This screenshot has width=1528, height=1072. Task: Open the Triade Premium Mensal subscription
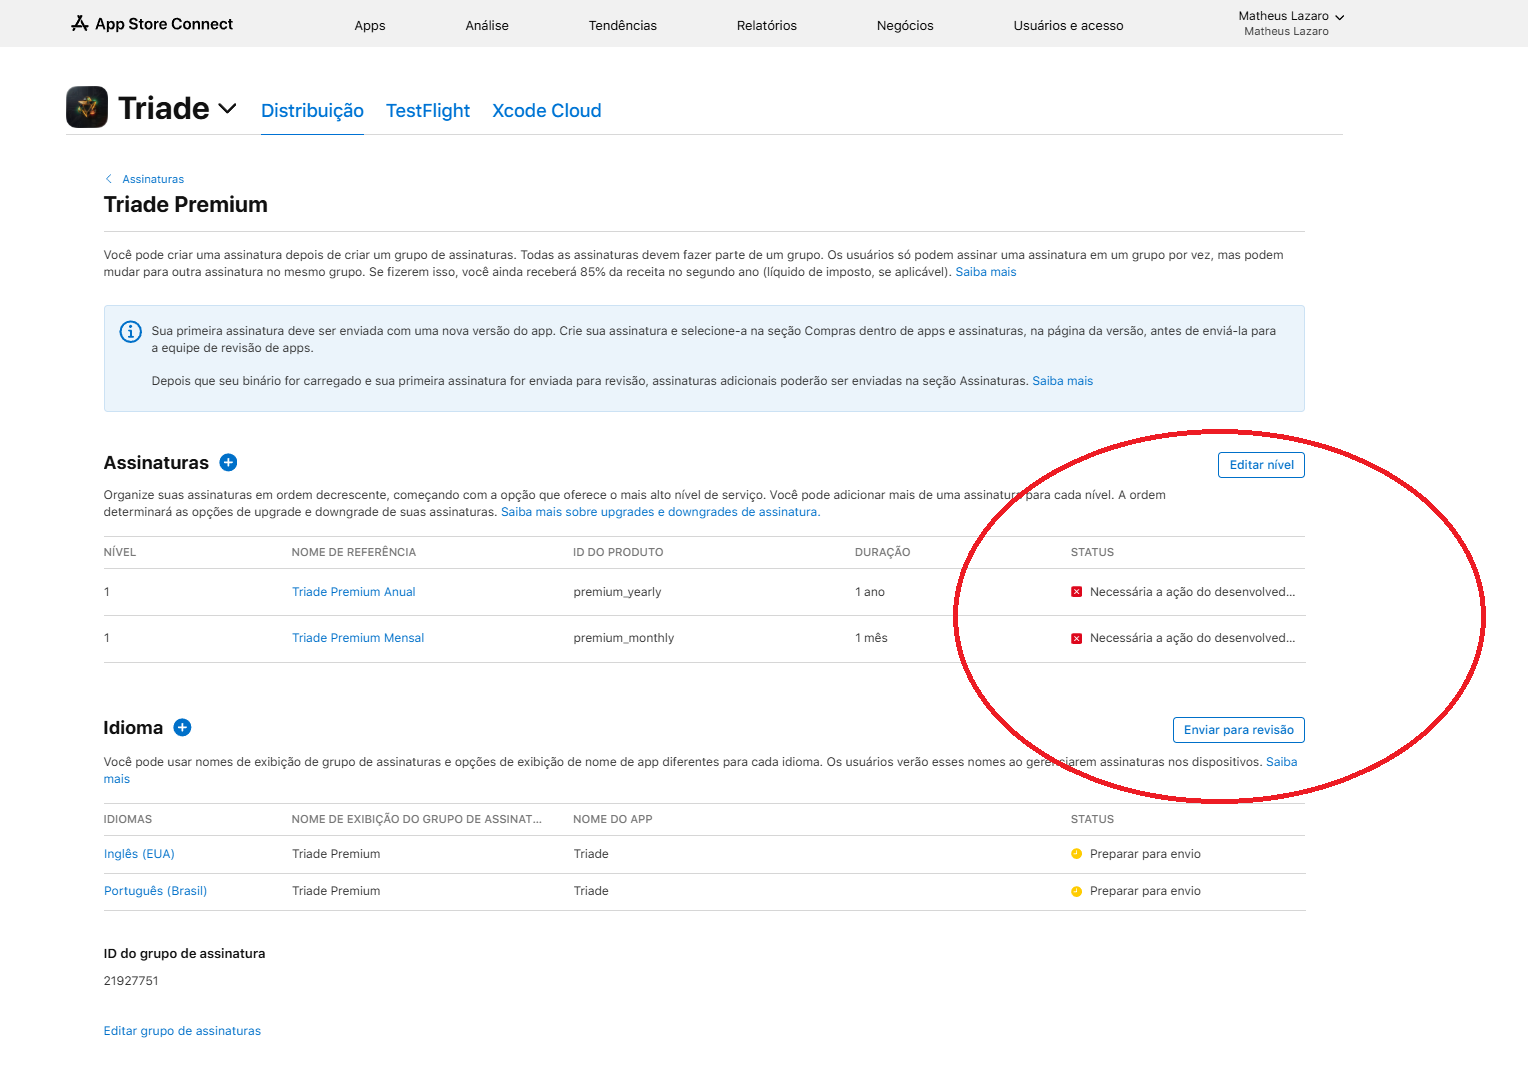coord(358,638)
